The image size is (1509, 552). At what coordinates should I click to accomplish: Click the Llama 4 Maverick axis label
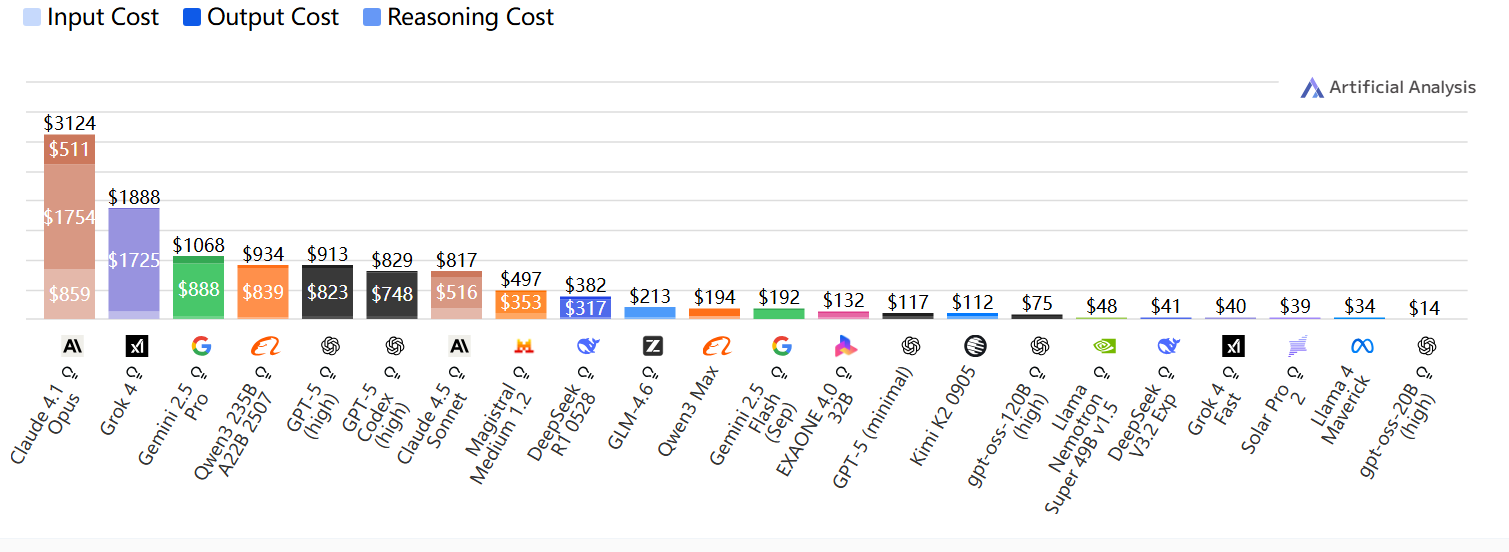1341,407
